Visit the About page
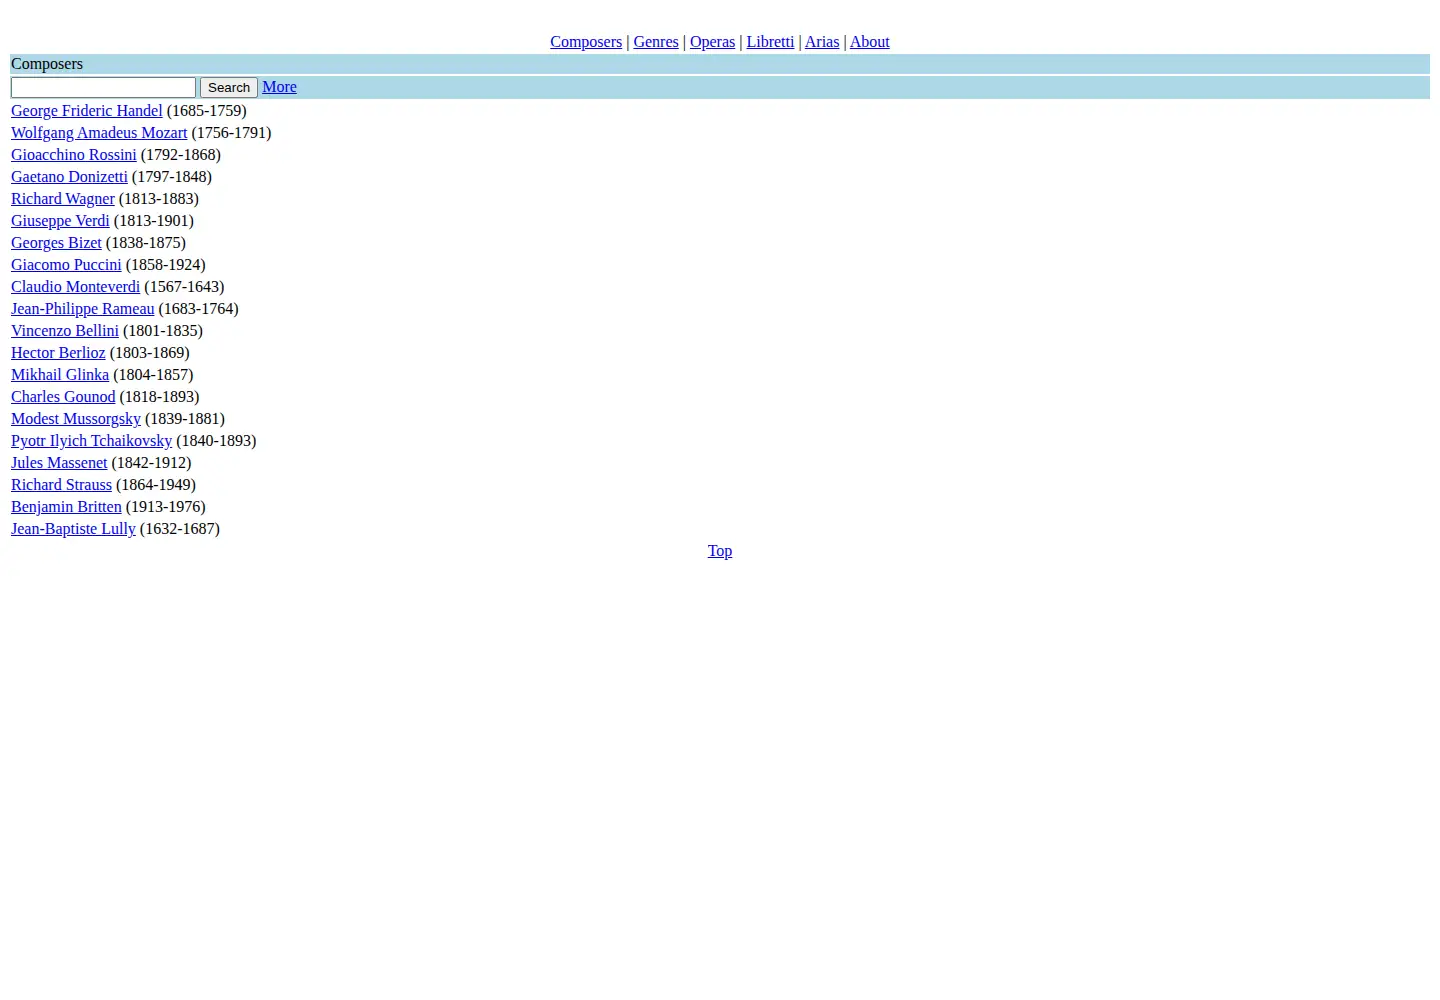 click(x=870, y=42)
